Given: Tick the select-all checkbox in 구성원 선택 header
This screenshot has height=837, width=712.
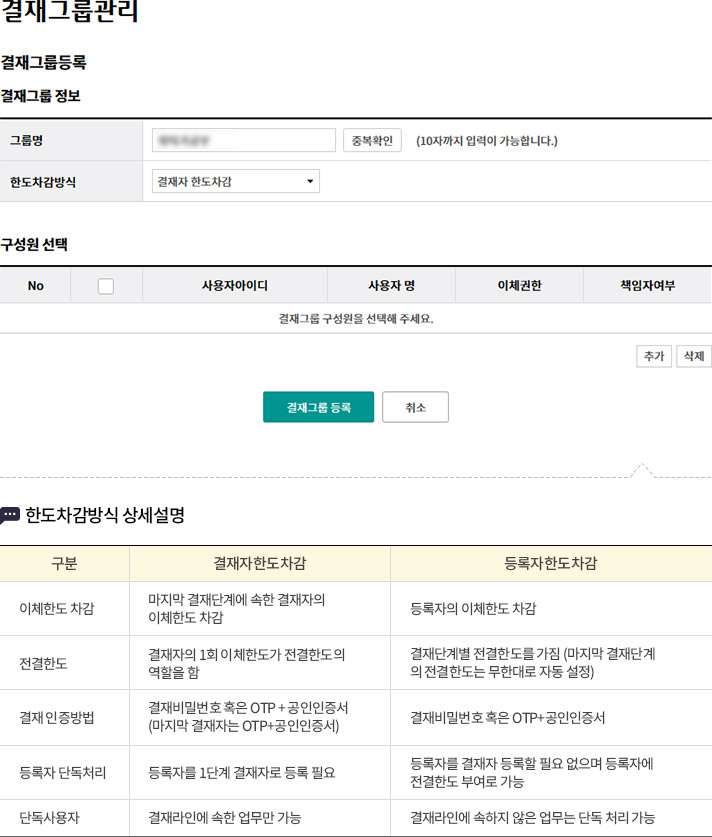Looking at the screenshot, I should (x=106, y=286).
